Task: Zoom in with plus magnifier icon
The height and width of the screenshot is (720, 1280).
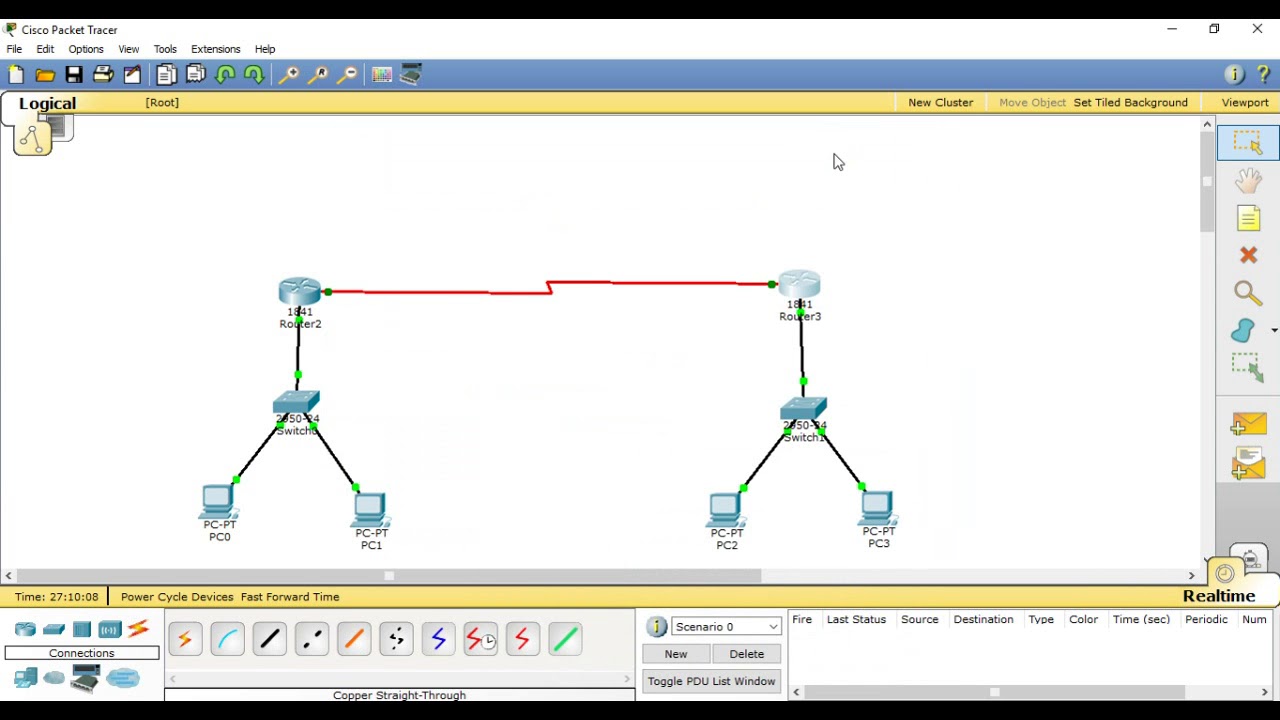Action: [289, 75]
